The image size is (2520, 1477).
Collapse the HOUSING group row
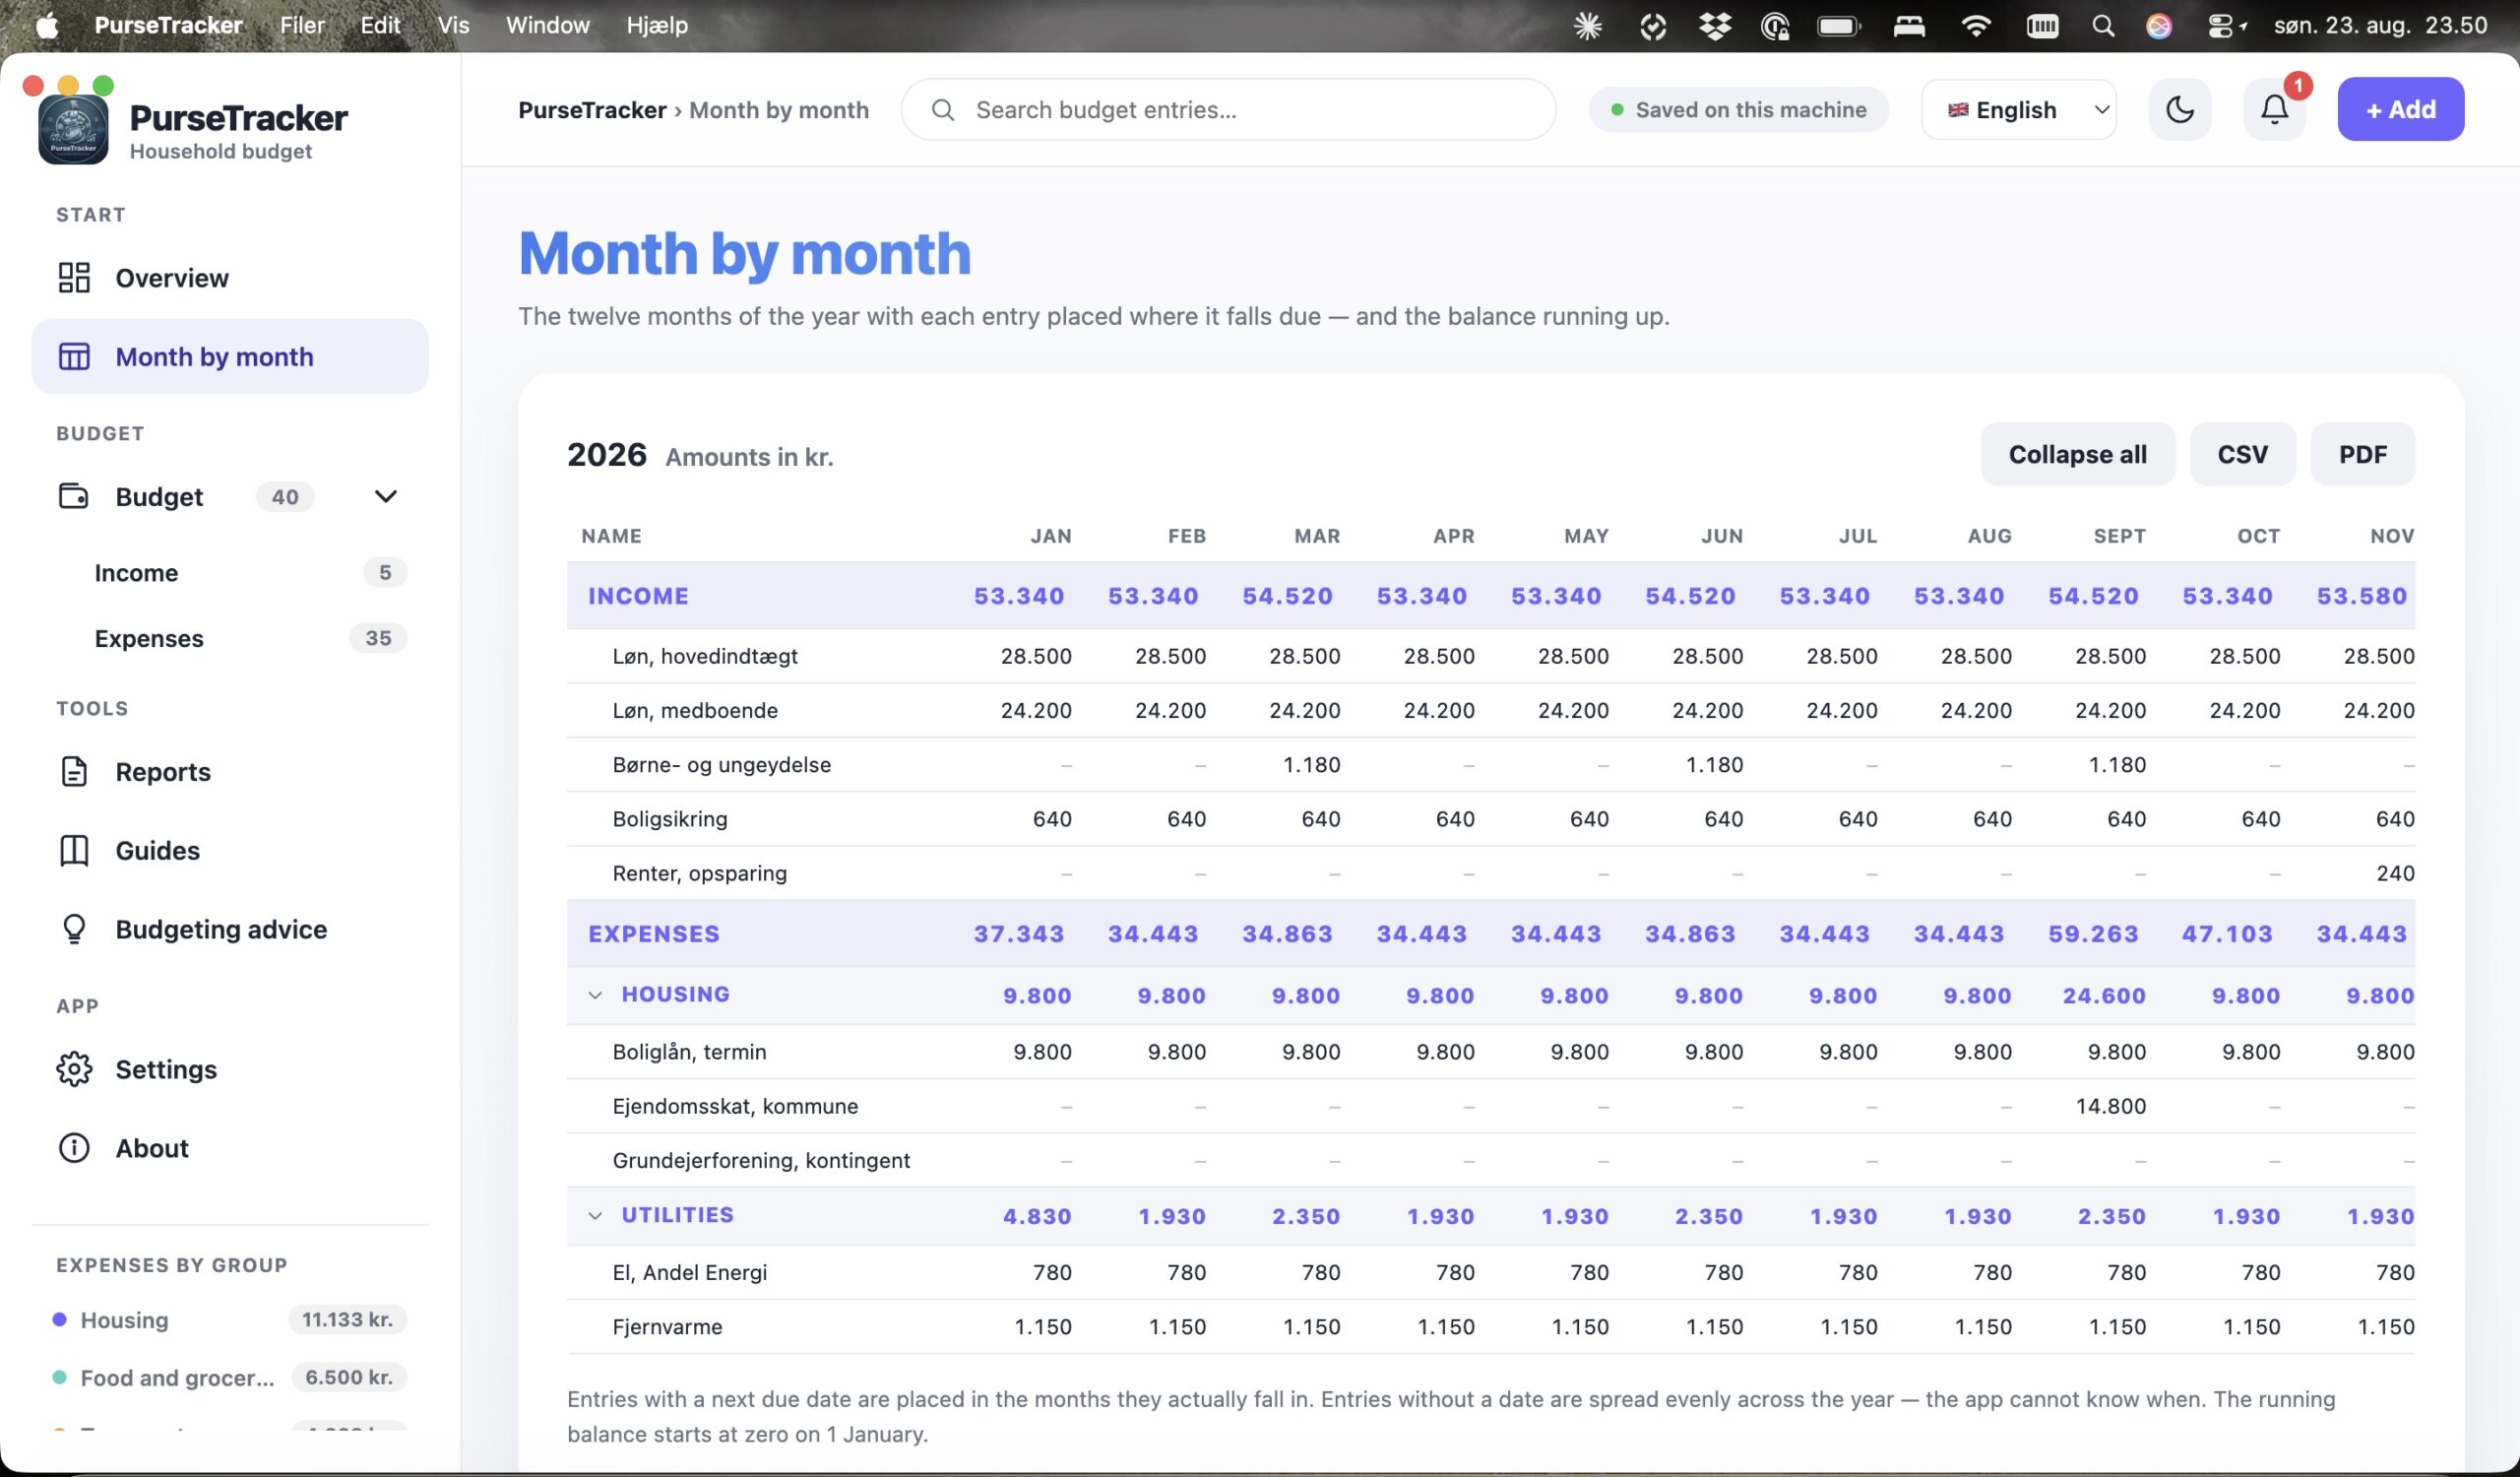(595, 995)
